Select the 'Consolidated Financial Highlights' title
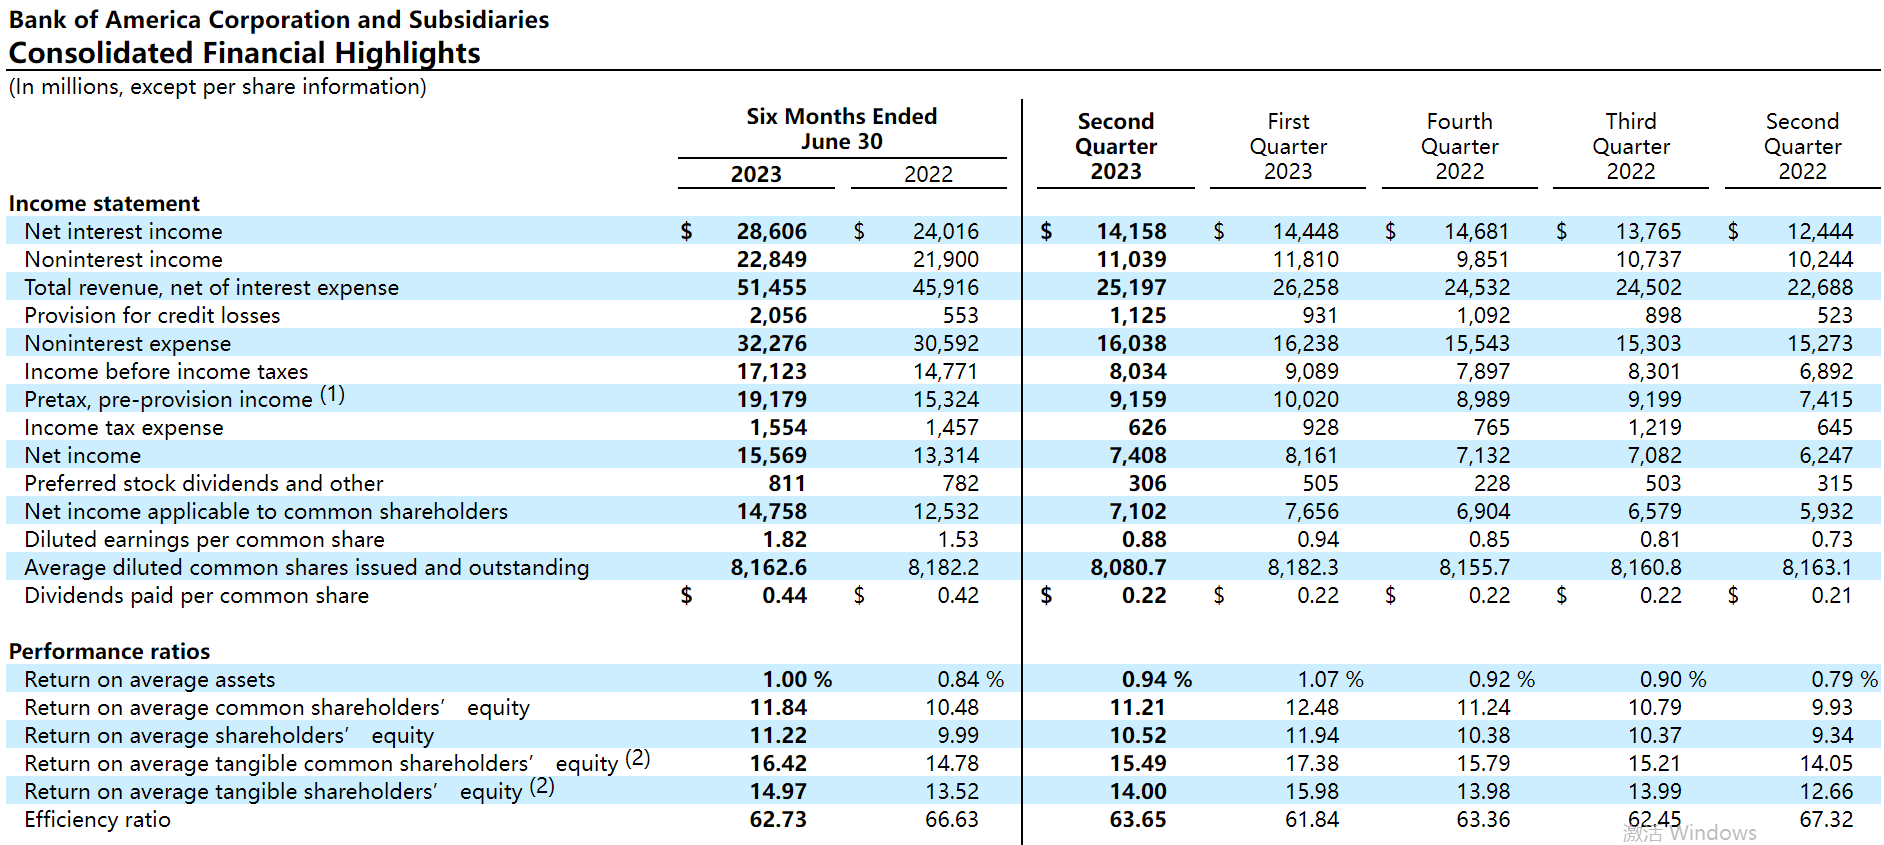 [x=245, y=53]
